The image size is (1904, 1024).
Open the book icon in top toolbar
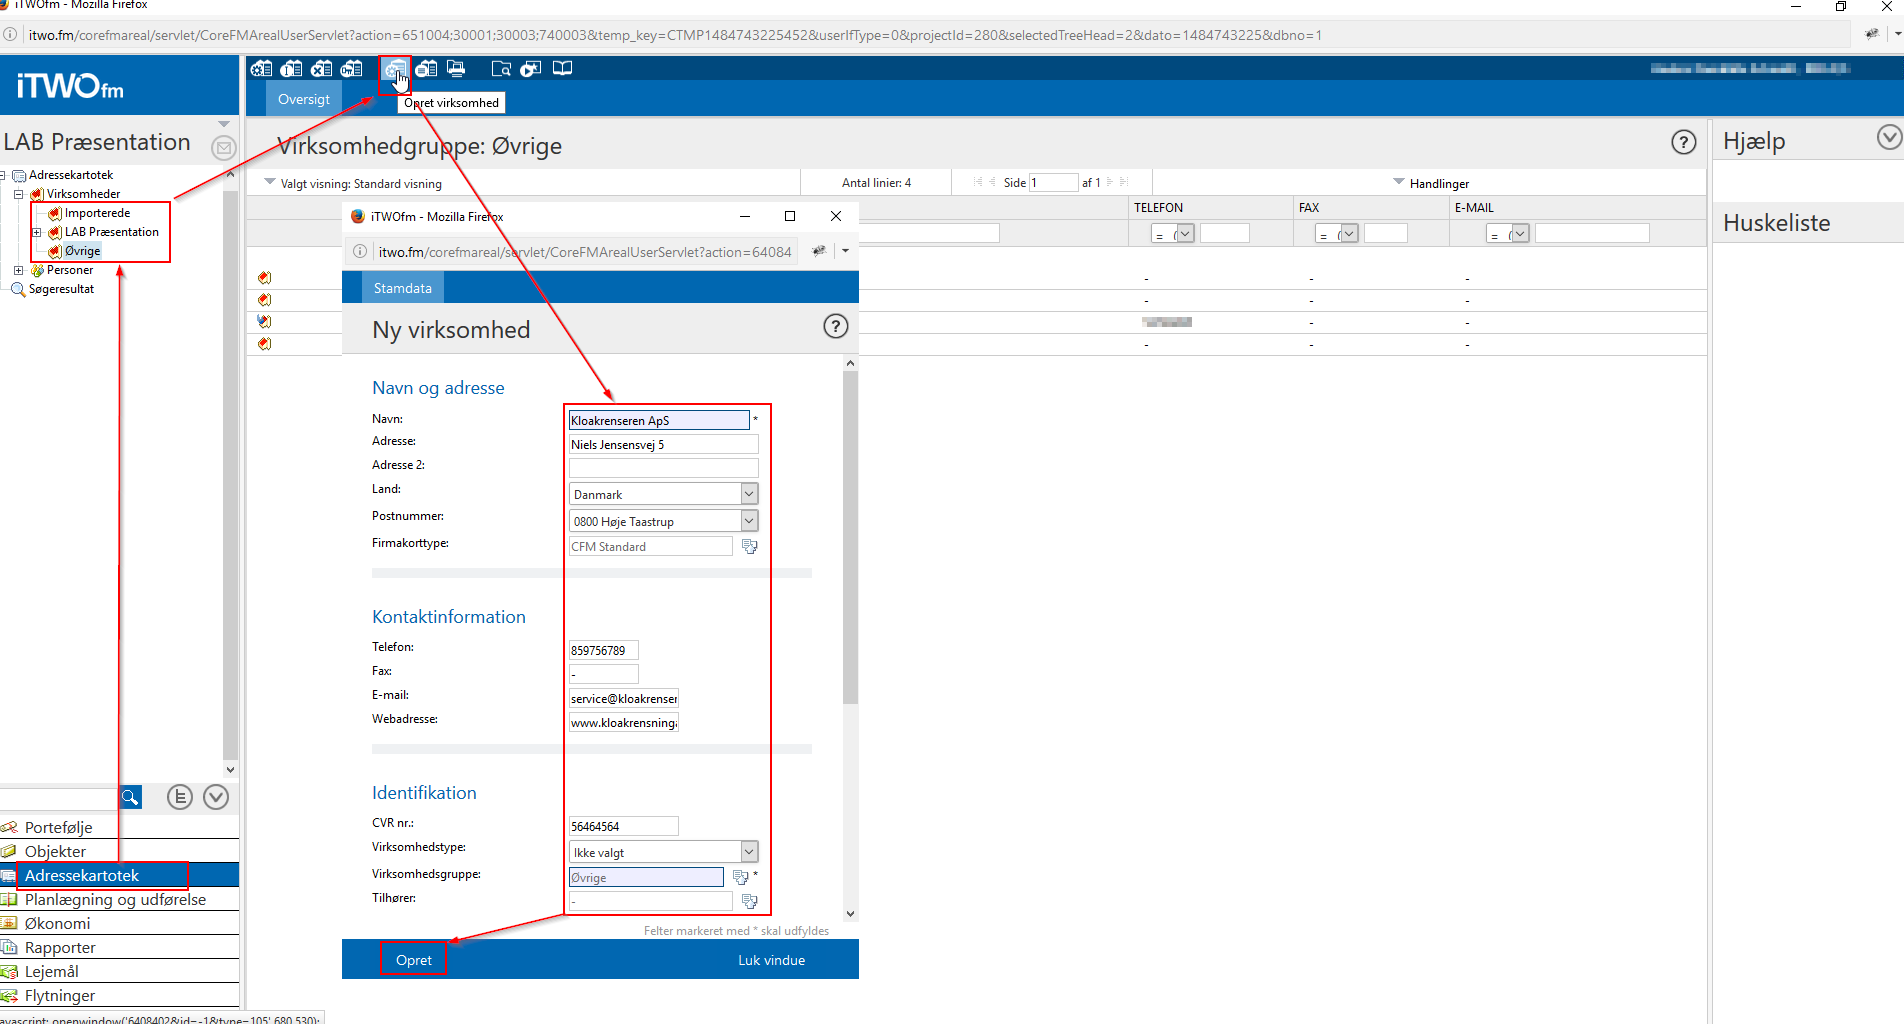pos(562,69)
